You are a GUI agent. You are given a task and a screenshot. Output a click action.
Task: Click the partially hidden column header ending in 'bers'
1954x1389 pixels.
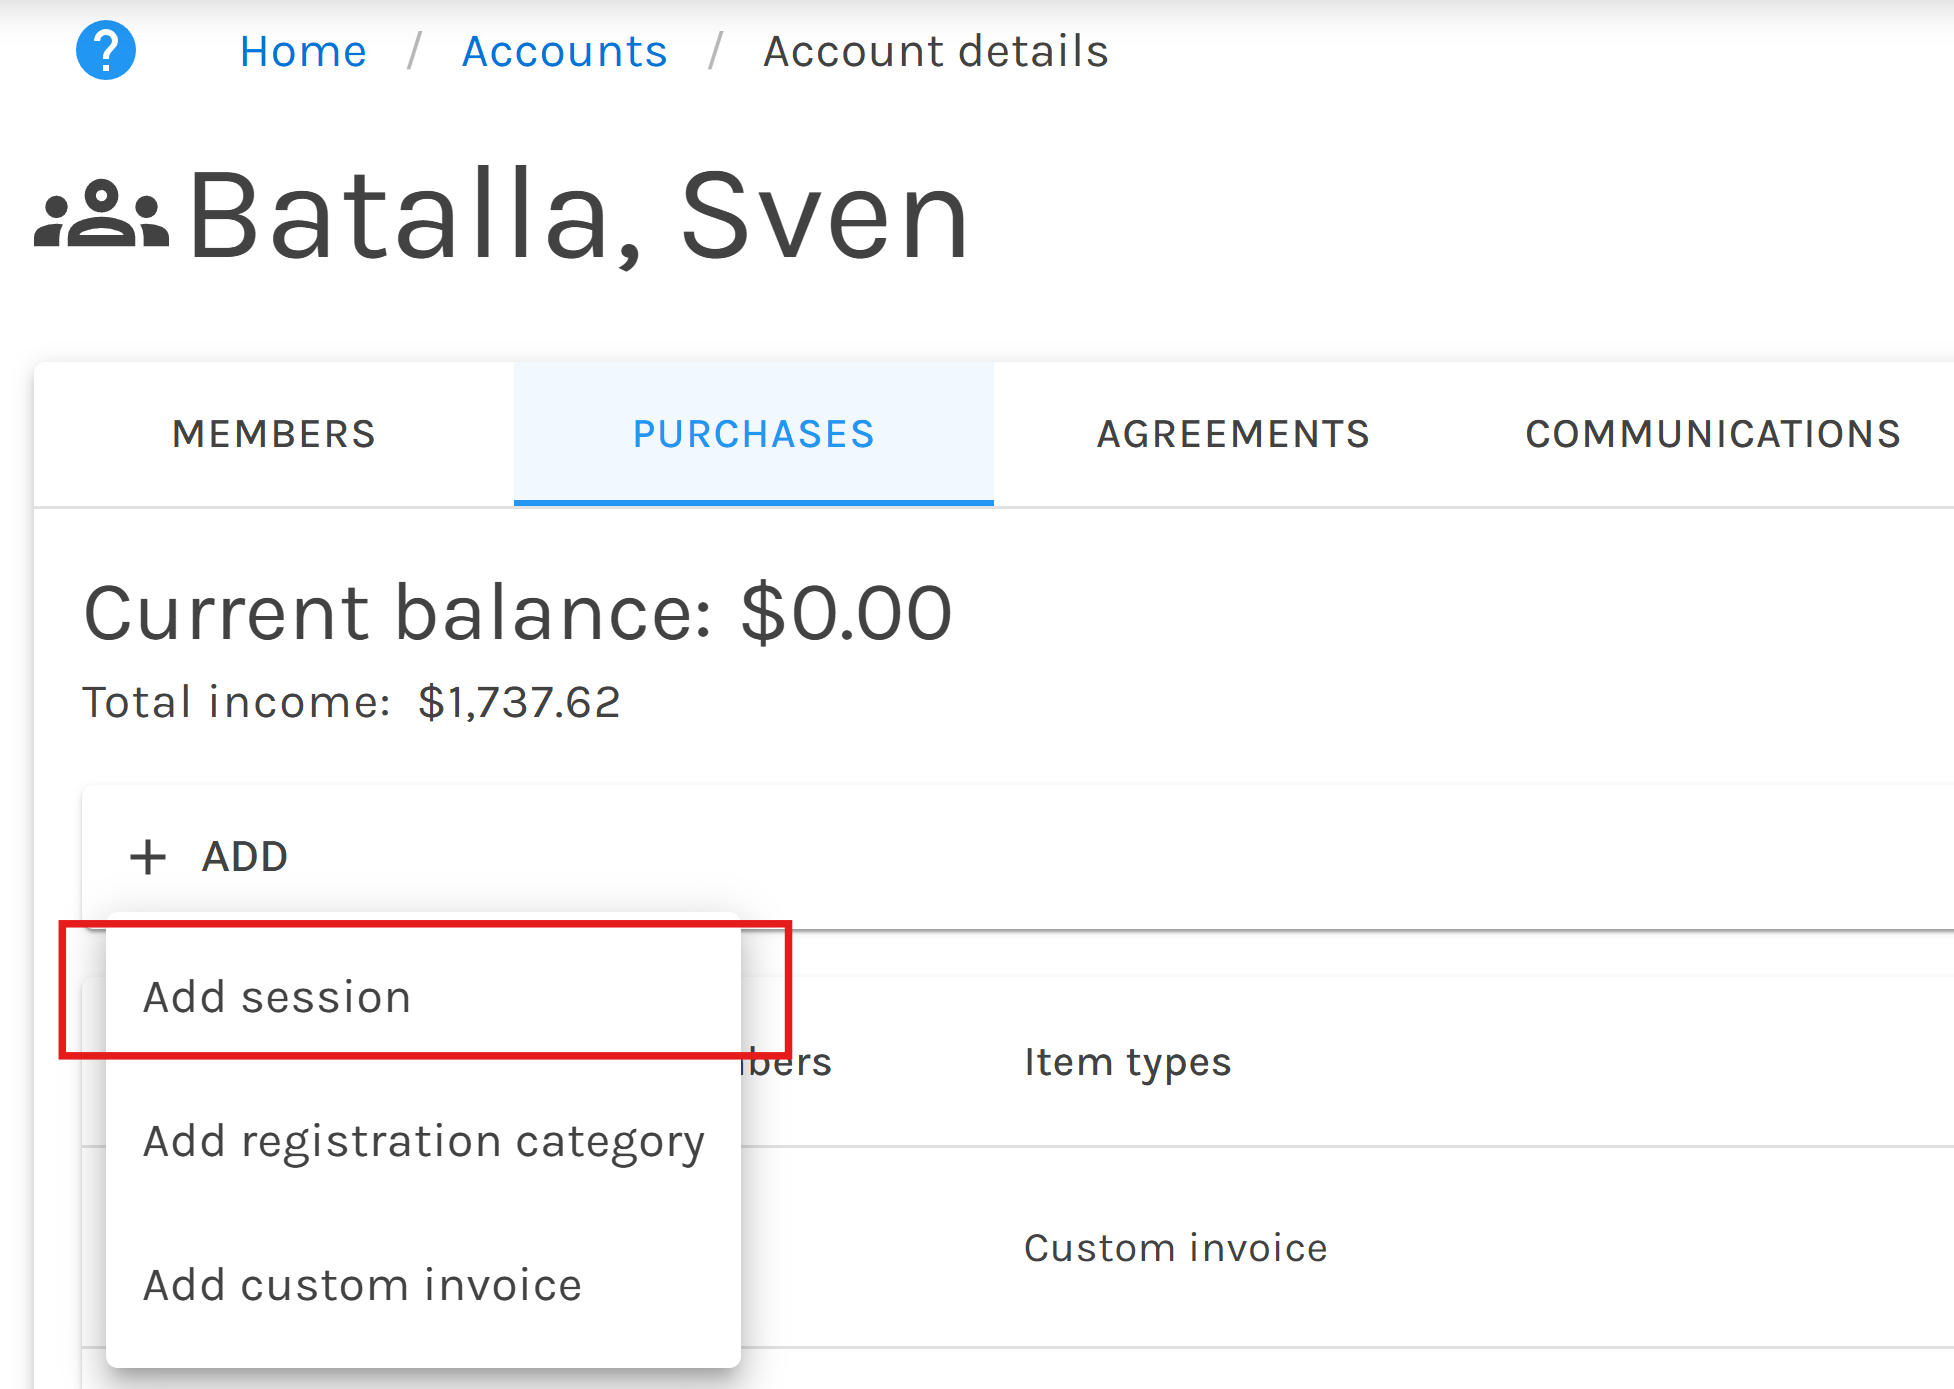click(x=788, y=1062)
